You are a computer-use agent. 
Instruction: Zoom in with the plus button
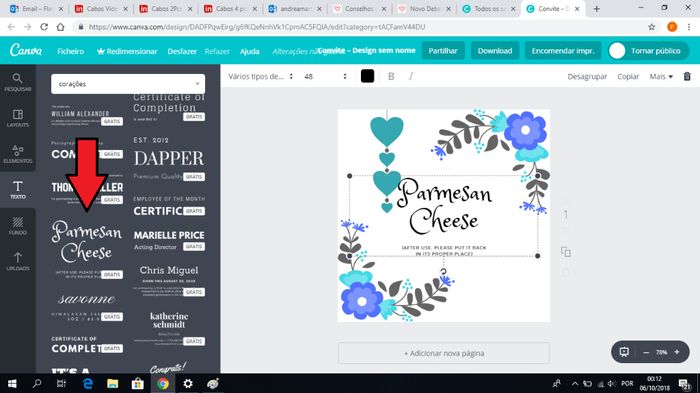pyautogui.click(x=677, y=352)
